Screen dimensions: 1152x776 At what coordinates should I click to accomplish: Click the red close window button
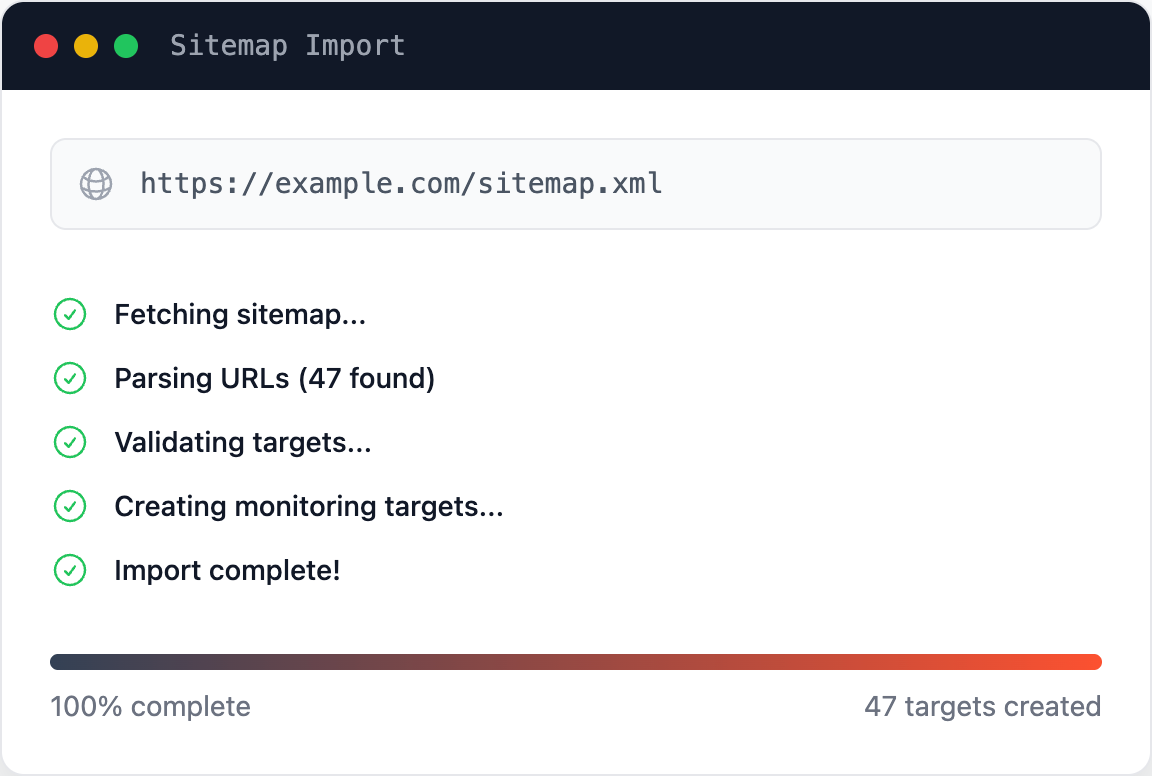click(x=46, y=46)
